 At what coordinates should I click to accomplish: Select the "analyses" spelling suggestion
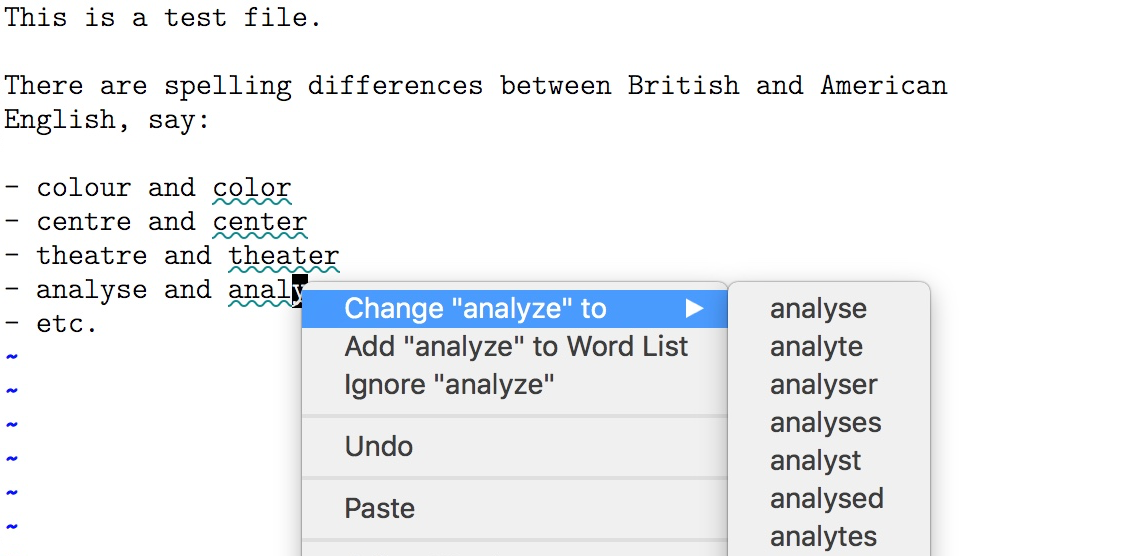tap(826, 423)
